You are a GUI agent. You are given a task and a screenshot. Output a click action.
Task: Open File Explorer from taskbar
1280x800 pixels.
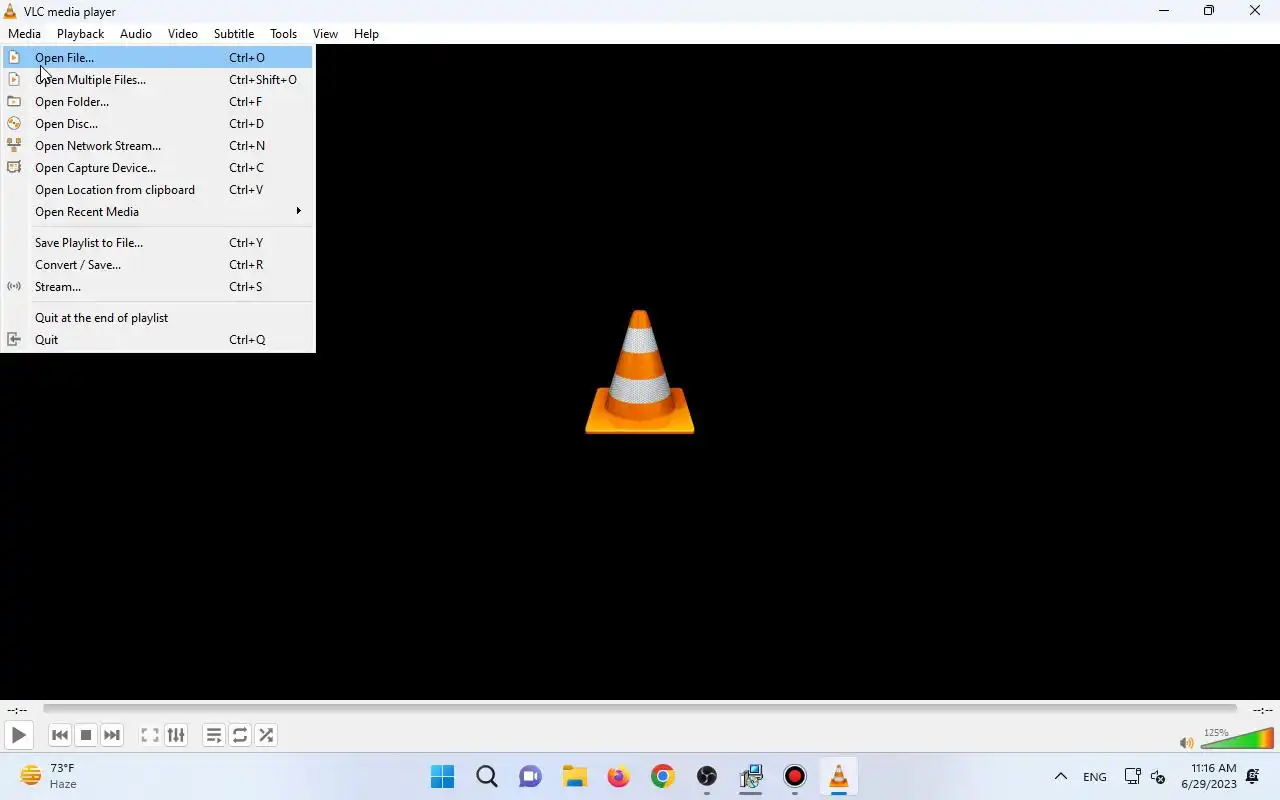[x=574, y=777]
